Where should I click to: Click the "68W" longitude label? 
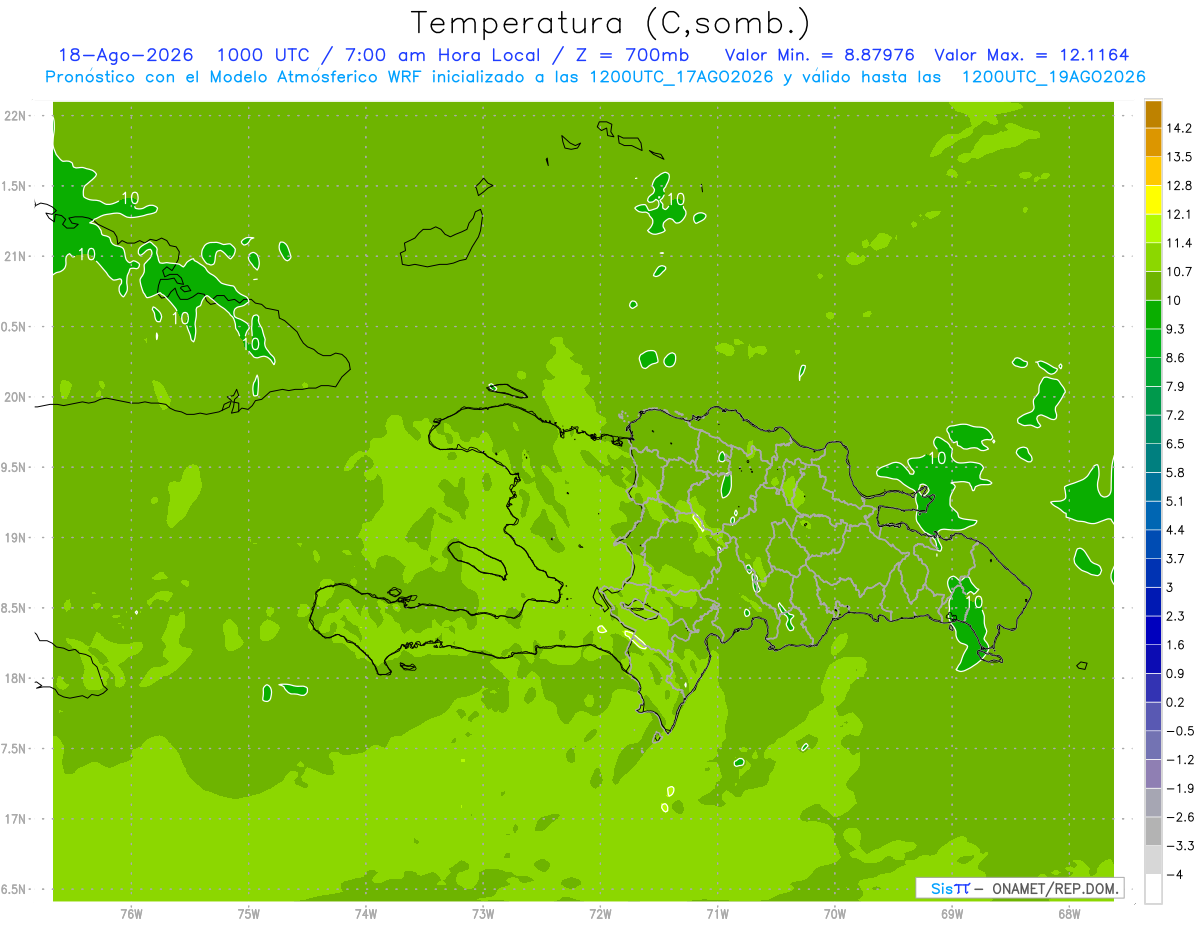pyautogui.click(x=1069, y=914)
